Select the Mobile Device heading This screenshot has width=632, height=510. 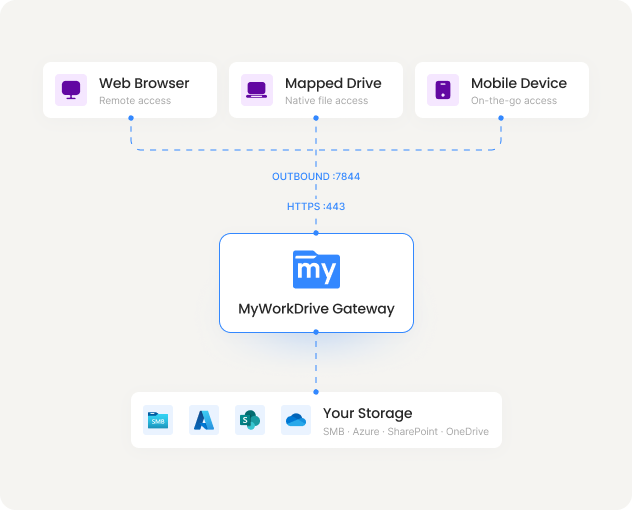[x=519, y=83]
